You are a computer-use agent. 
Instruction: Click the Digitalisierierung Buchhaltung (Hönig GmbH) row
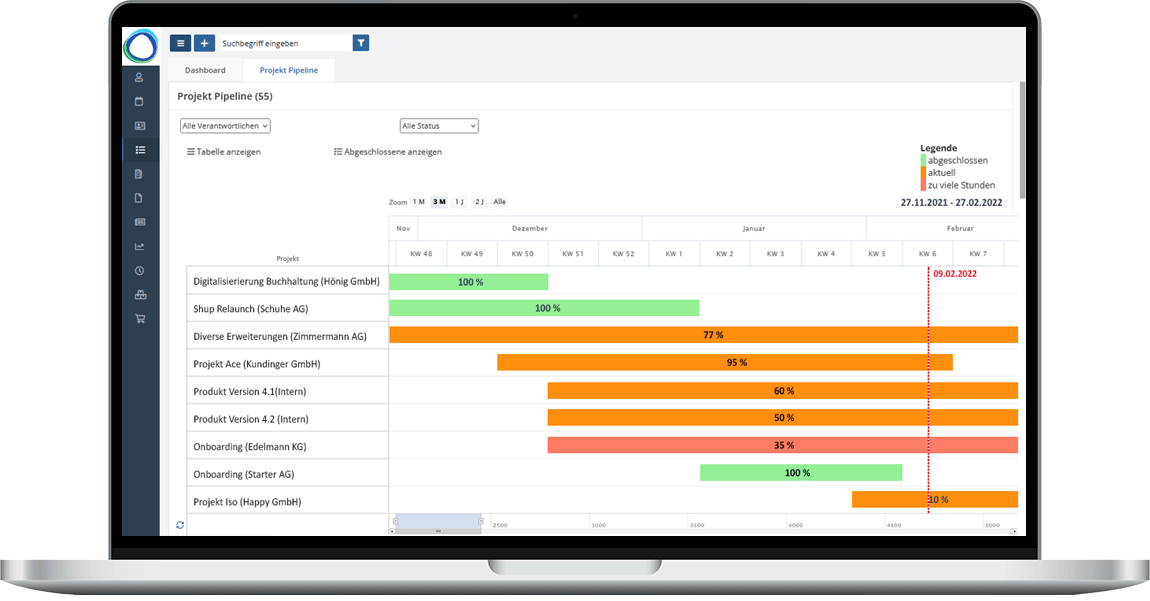pos(287,281)
